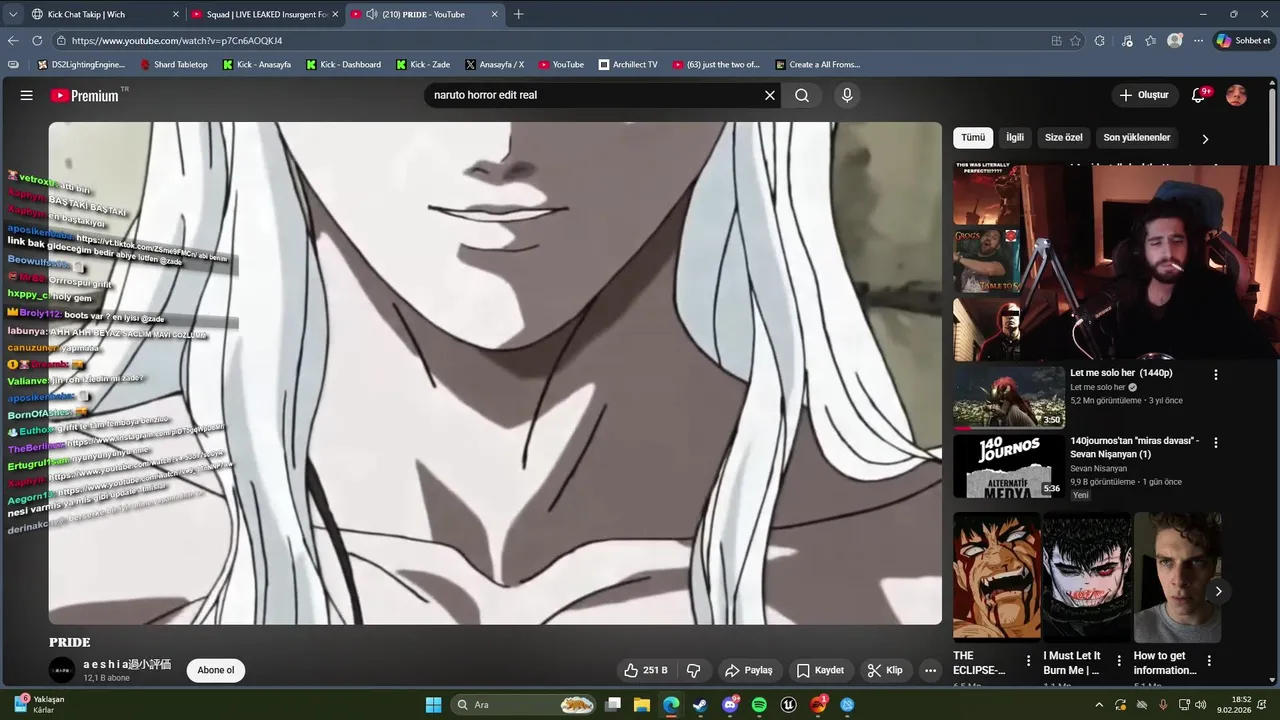Open options for 140journos miras davası video
Image resolution: width=1280 pixels, height=720 pixels.
pos(1216,442)
